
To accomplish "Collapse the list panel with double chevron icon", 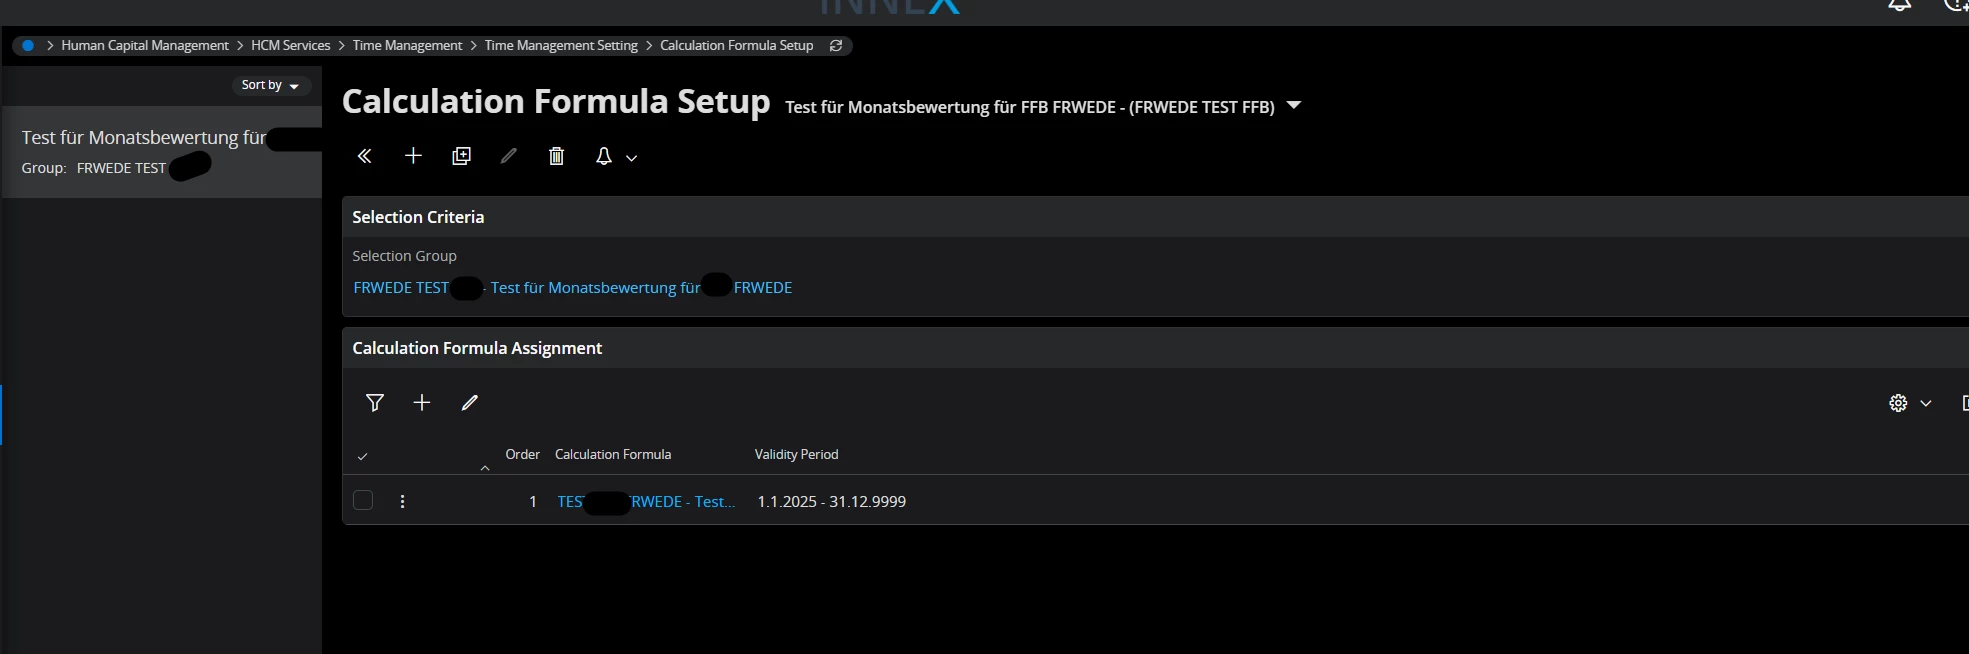I will 365,156.
